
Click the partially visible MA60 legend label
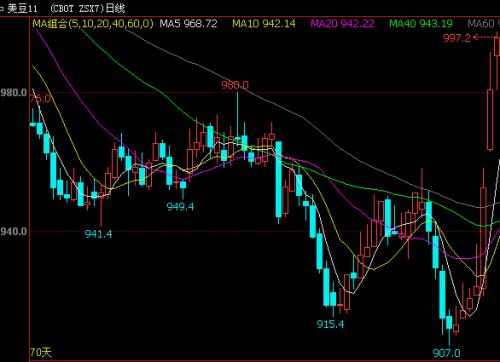pos(483,24)
